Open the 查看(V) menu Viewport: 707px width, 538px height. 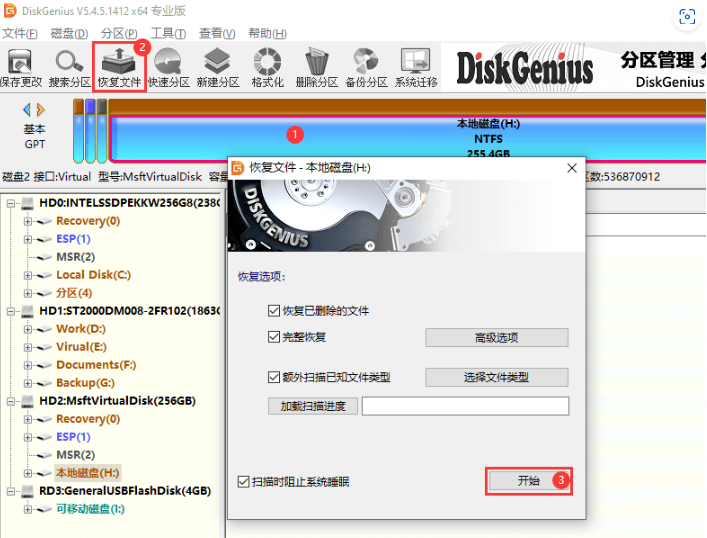point(217,33)
